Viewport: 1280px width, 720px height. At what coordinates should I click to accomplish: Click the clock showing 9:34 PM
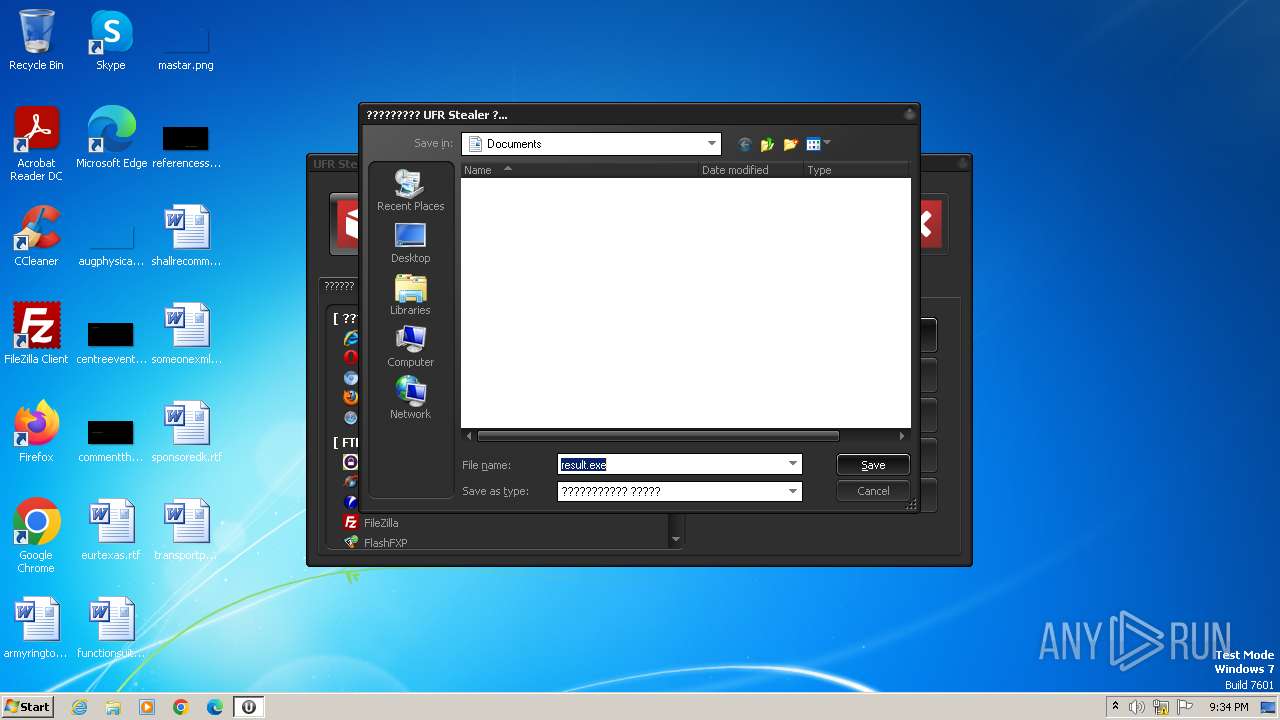point(1228,707)
